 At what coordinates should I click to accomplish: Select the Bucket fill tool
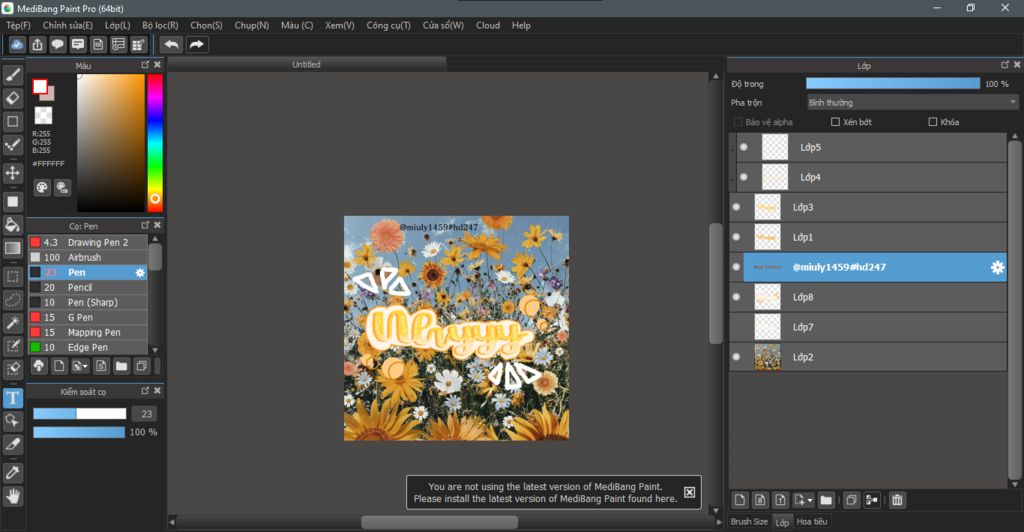12,225
